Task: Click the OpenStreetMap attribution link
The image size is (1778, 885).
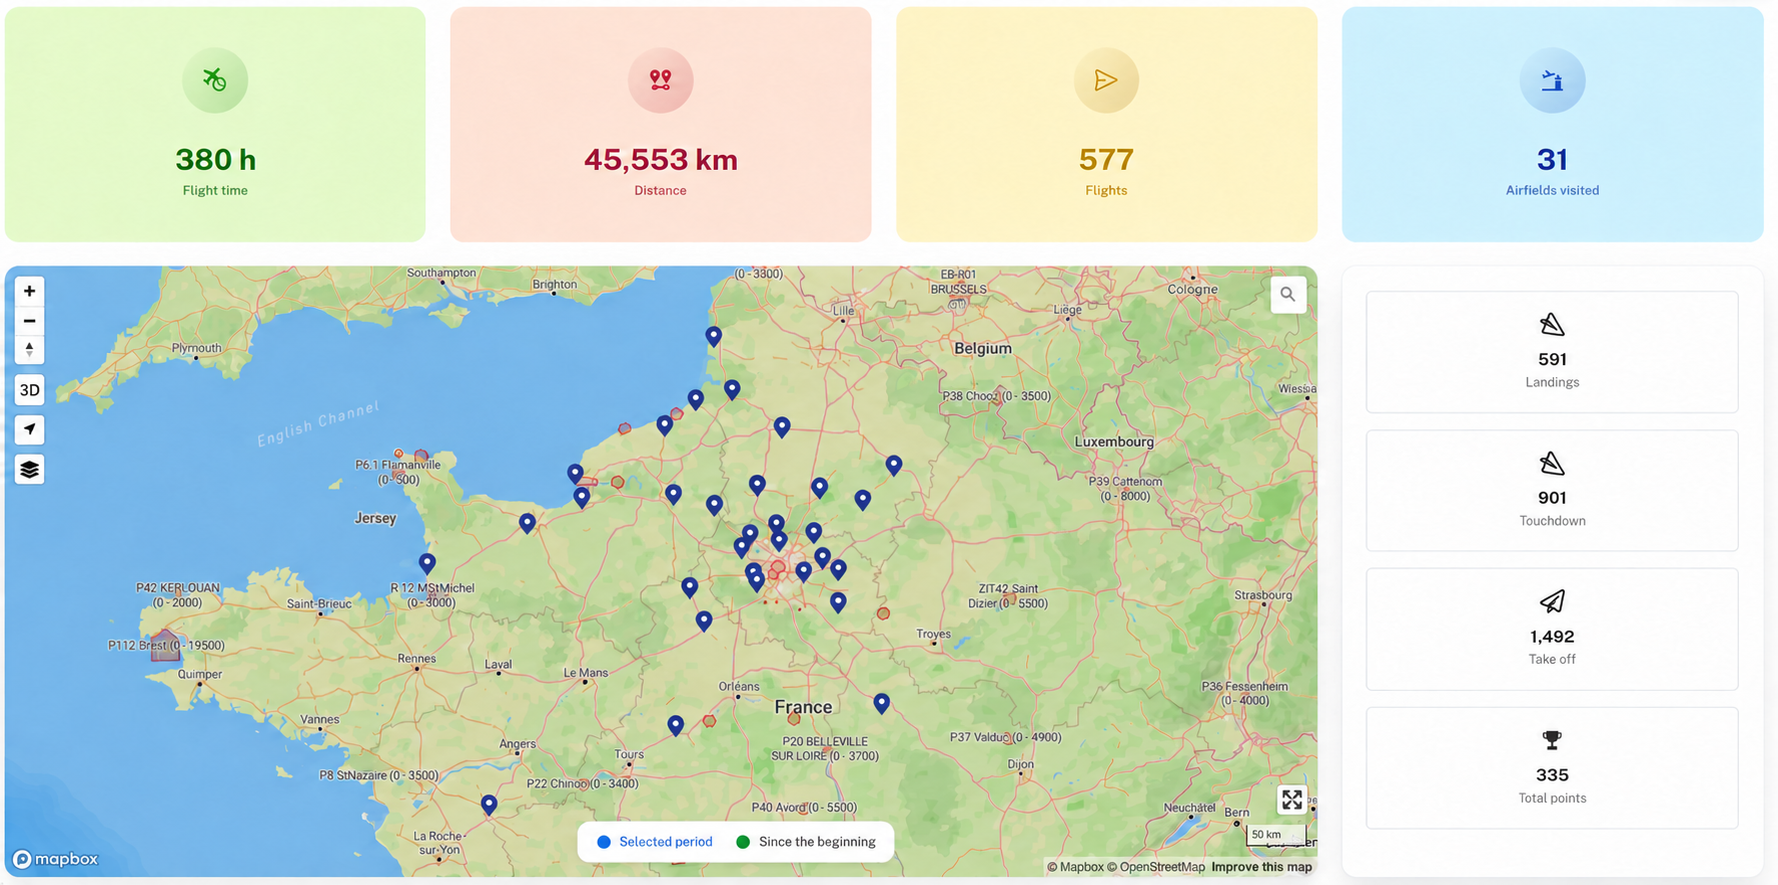Action: point(1155,867)
